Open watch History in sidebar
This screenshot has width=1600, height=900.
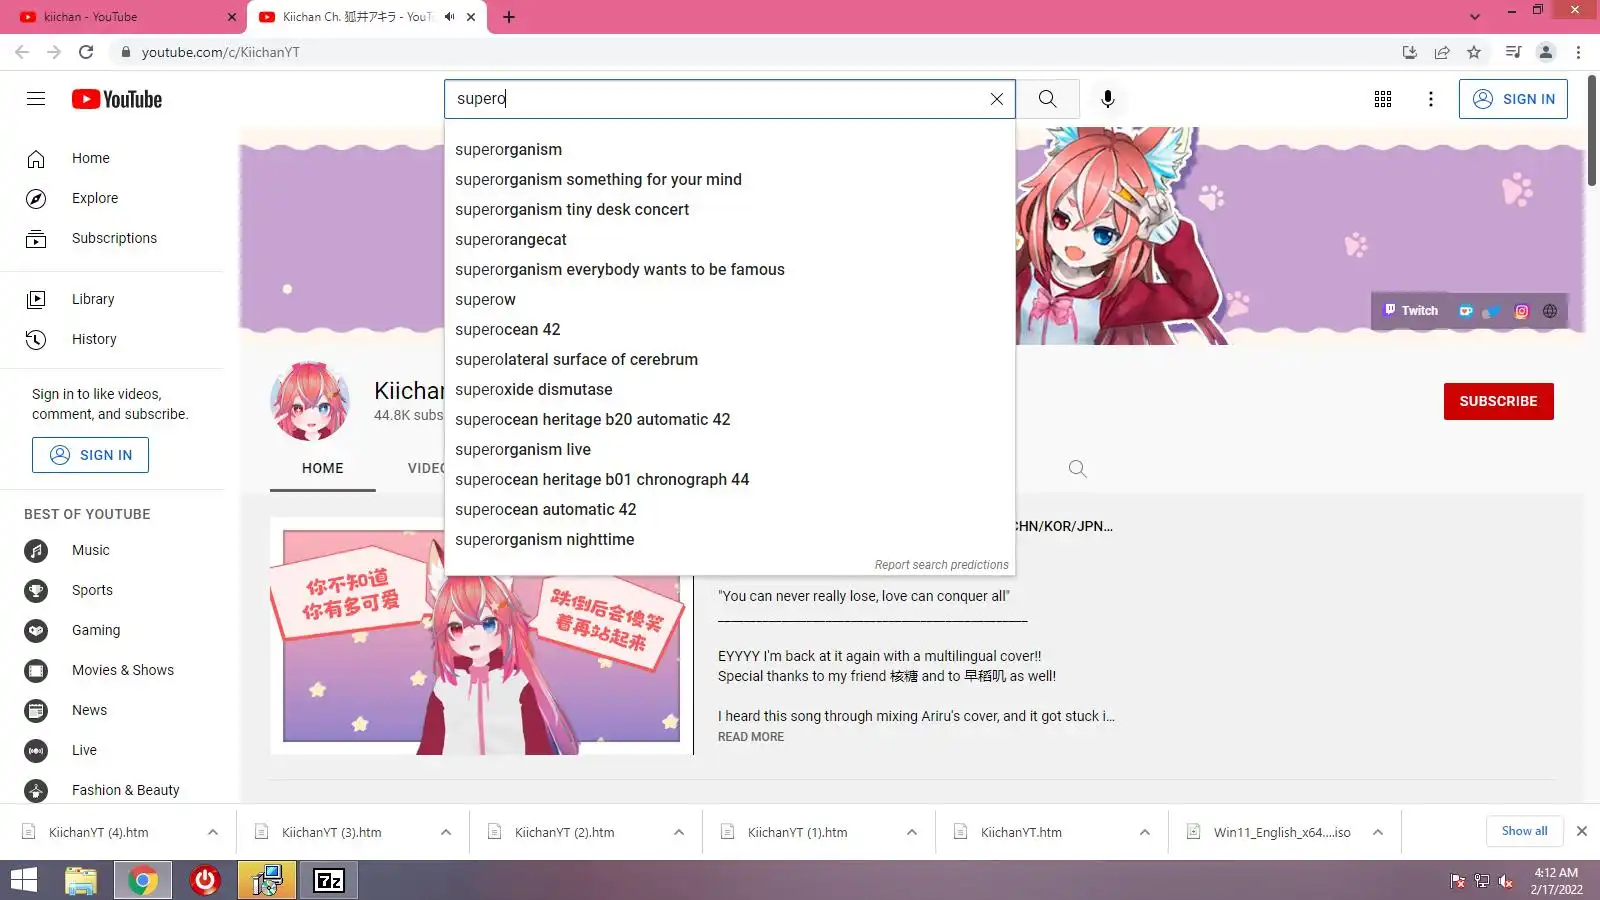pyautogui.click(x=112, y=339)
